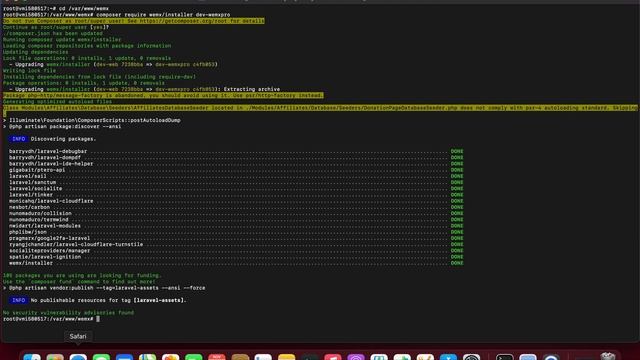Screen dimensions: 640x360
Task: Click the 'barryvdh/laravel-dompdf' package row
Action: click(x=236, y=157)
